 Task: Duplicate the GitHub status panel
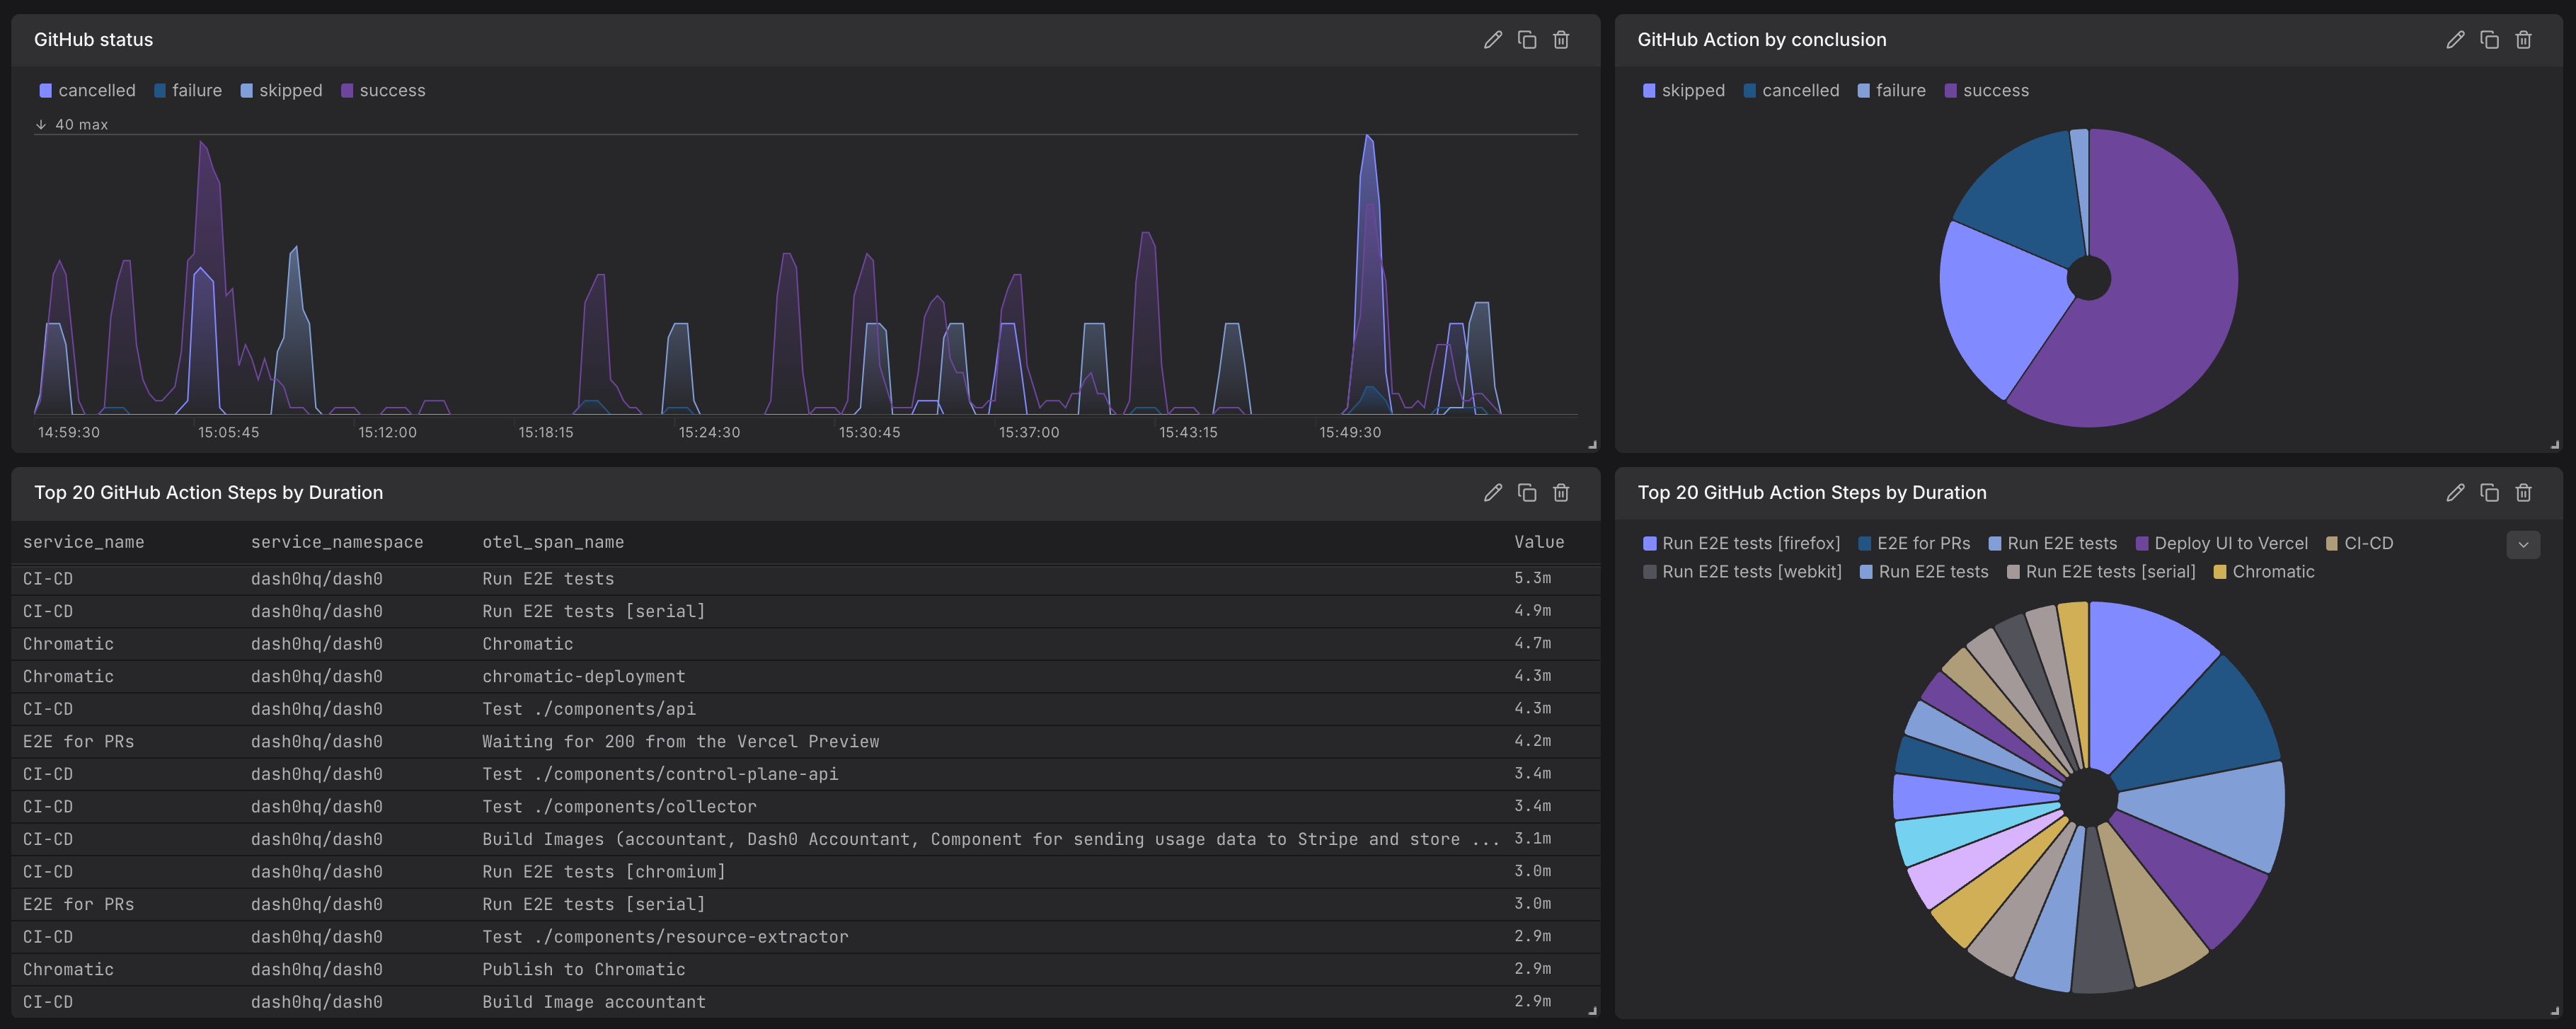pyautogui.click(x=1527, y=40)
